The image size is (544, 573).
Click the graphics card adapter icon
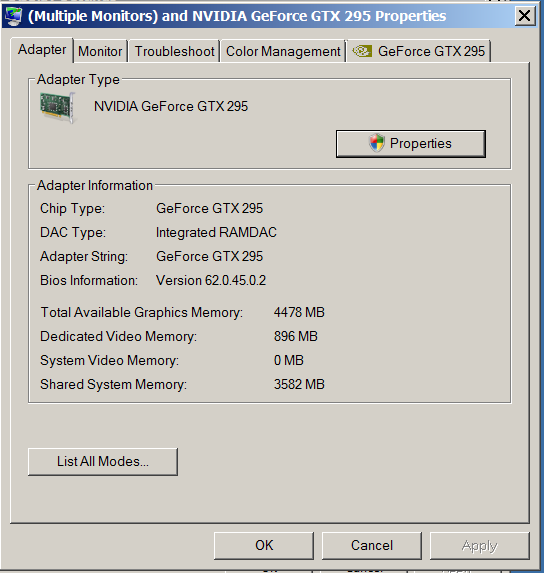[58, 107]
